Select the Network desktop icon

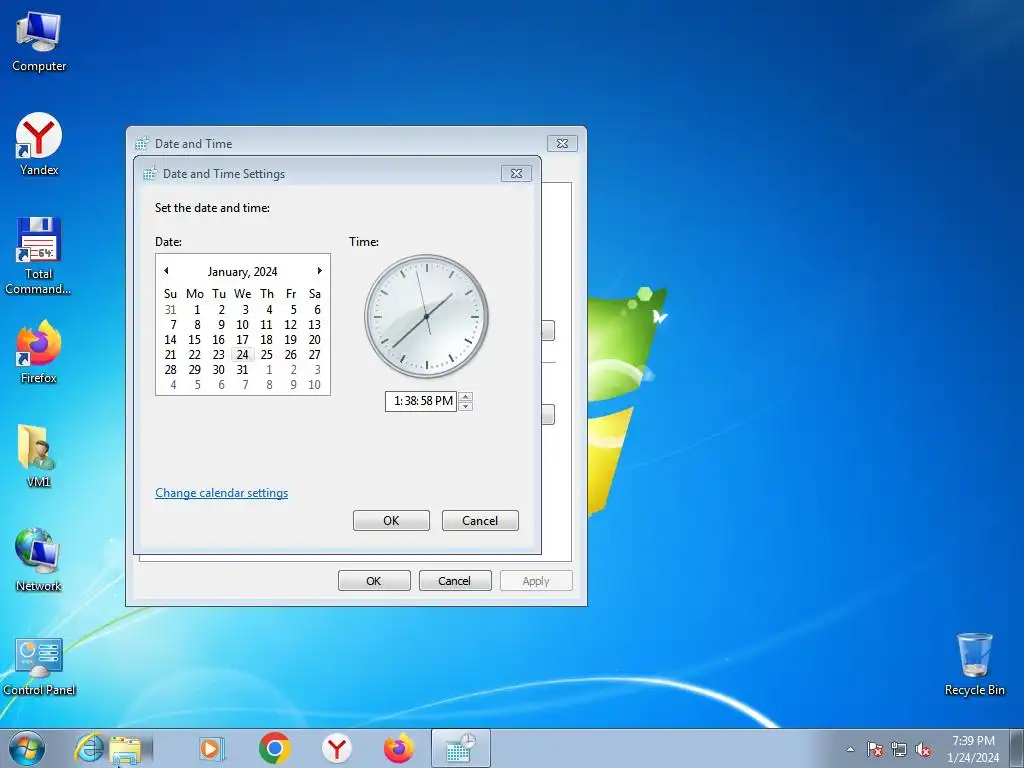39,560
